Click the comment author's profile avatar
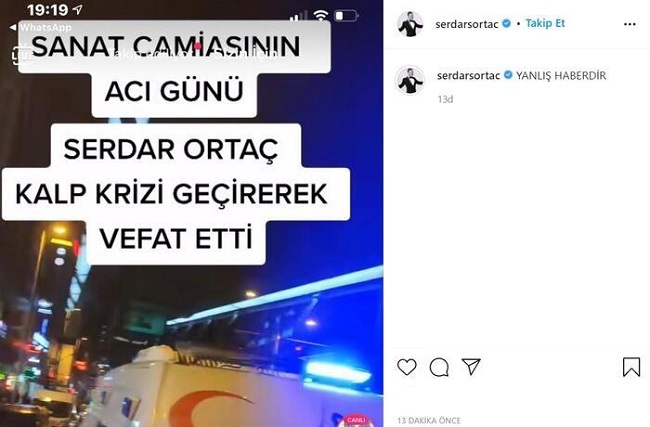Image resolution: width=650 pixels, height=427 pixels. pos(410,80)
